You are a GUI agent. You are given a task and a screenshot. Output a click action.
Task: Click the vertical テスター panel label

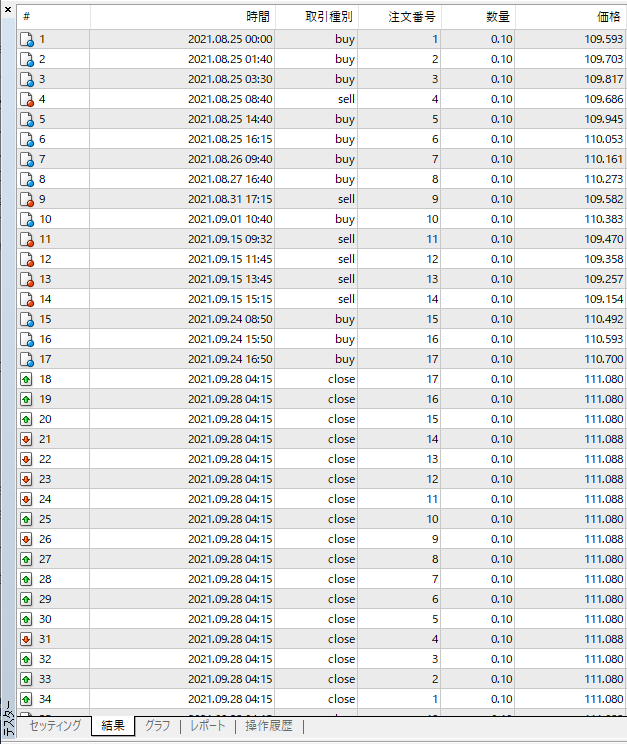click(x=8, y=718)
